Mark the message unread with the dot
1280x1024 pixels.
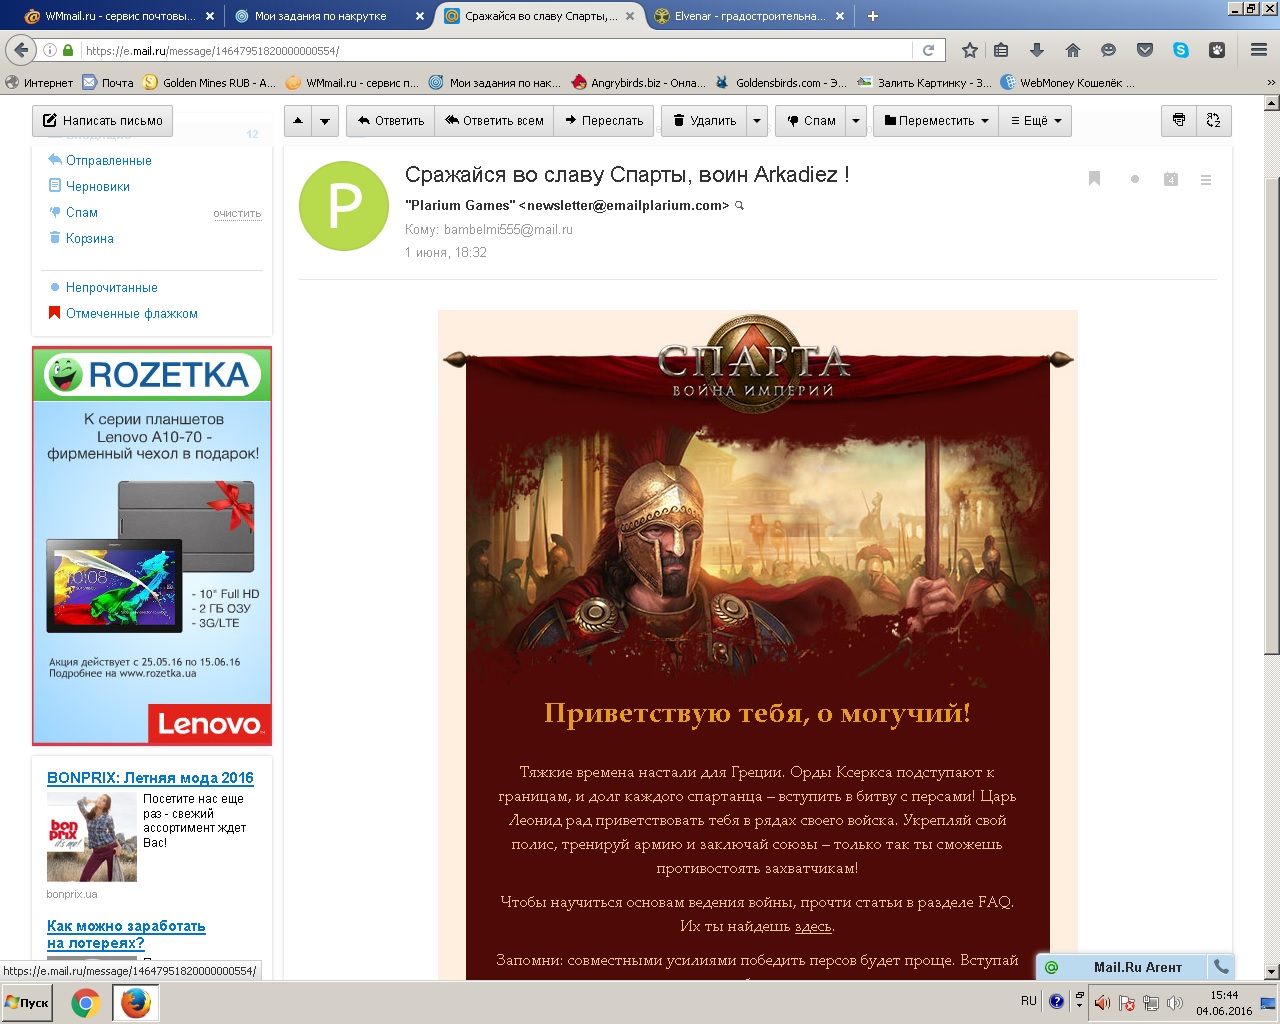pos(1134,180)
